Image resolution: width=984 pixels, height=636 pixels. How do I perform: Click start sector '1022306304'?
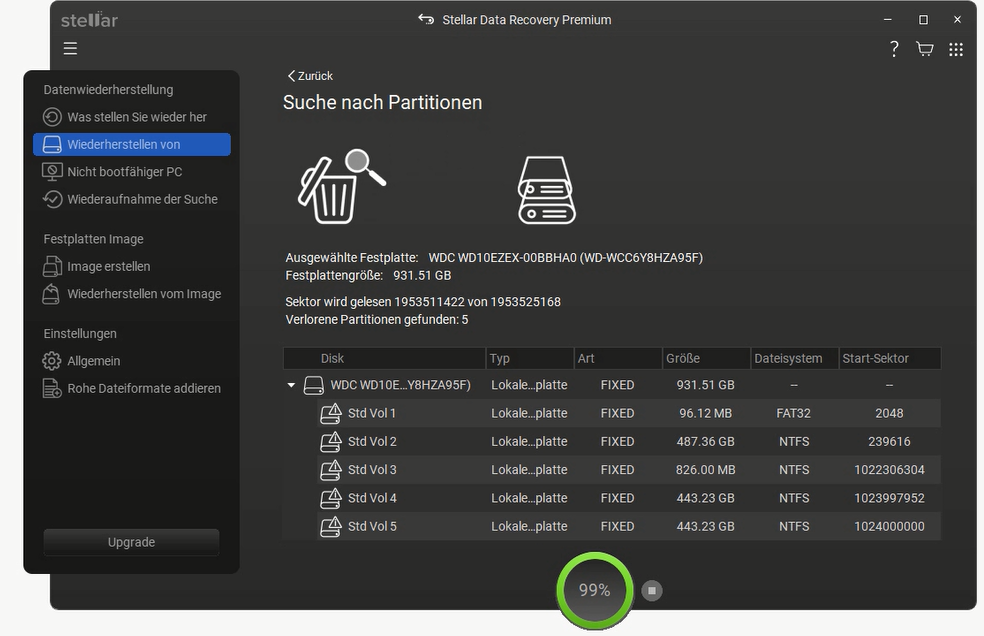point(889,470)
